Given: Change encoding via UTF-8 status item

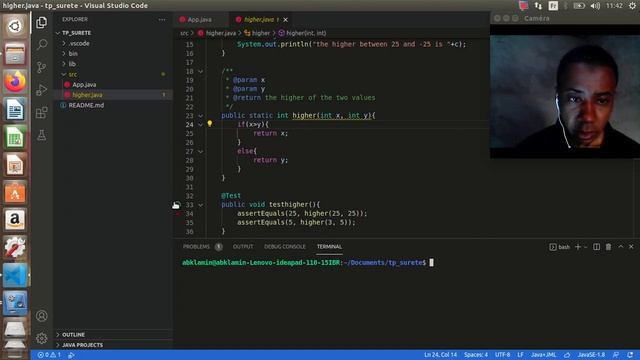Looking at the screenshot, I should [x=502, y=355].
